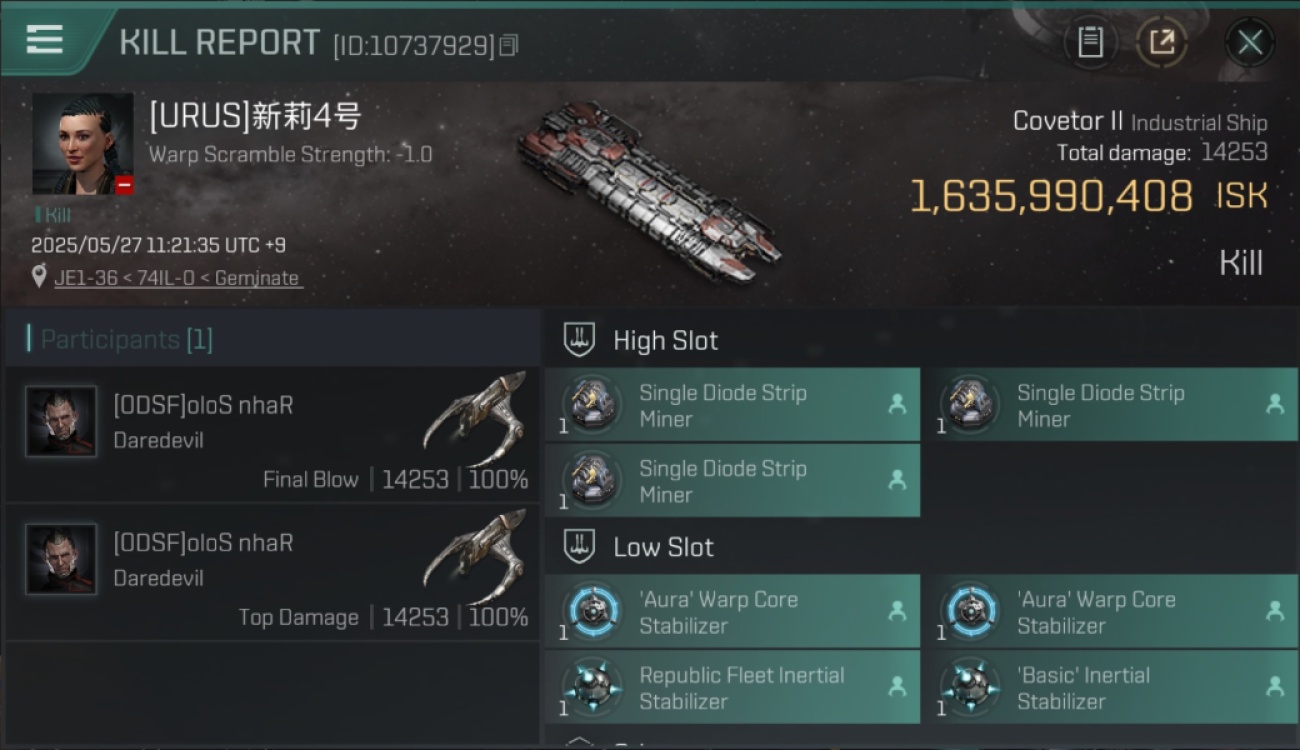The width and height of the screenshot is (1300, 750).
Task: Open Top Damage oloS nhaR portrait
Action: [x=61, y=559]
